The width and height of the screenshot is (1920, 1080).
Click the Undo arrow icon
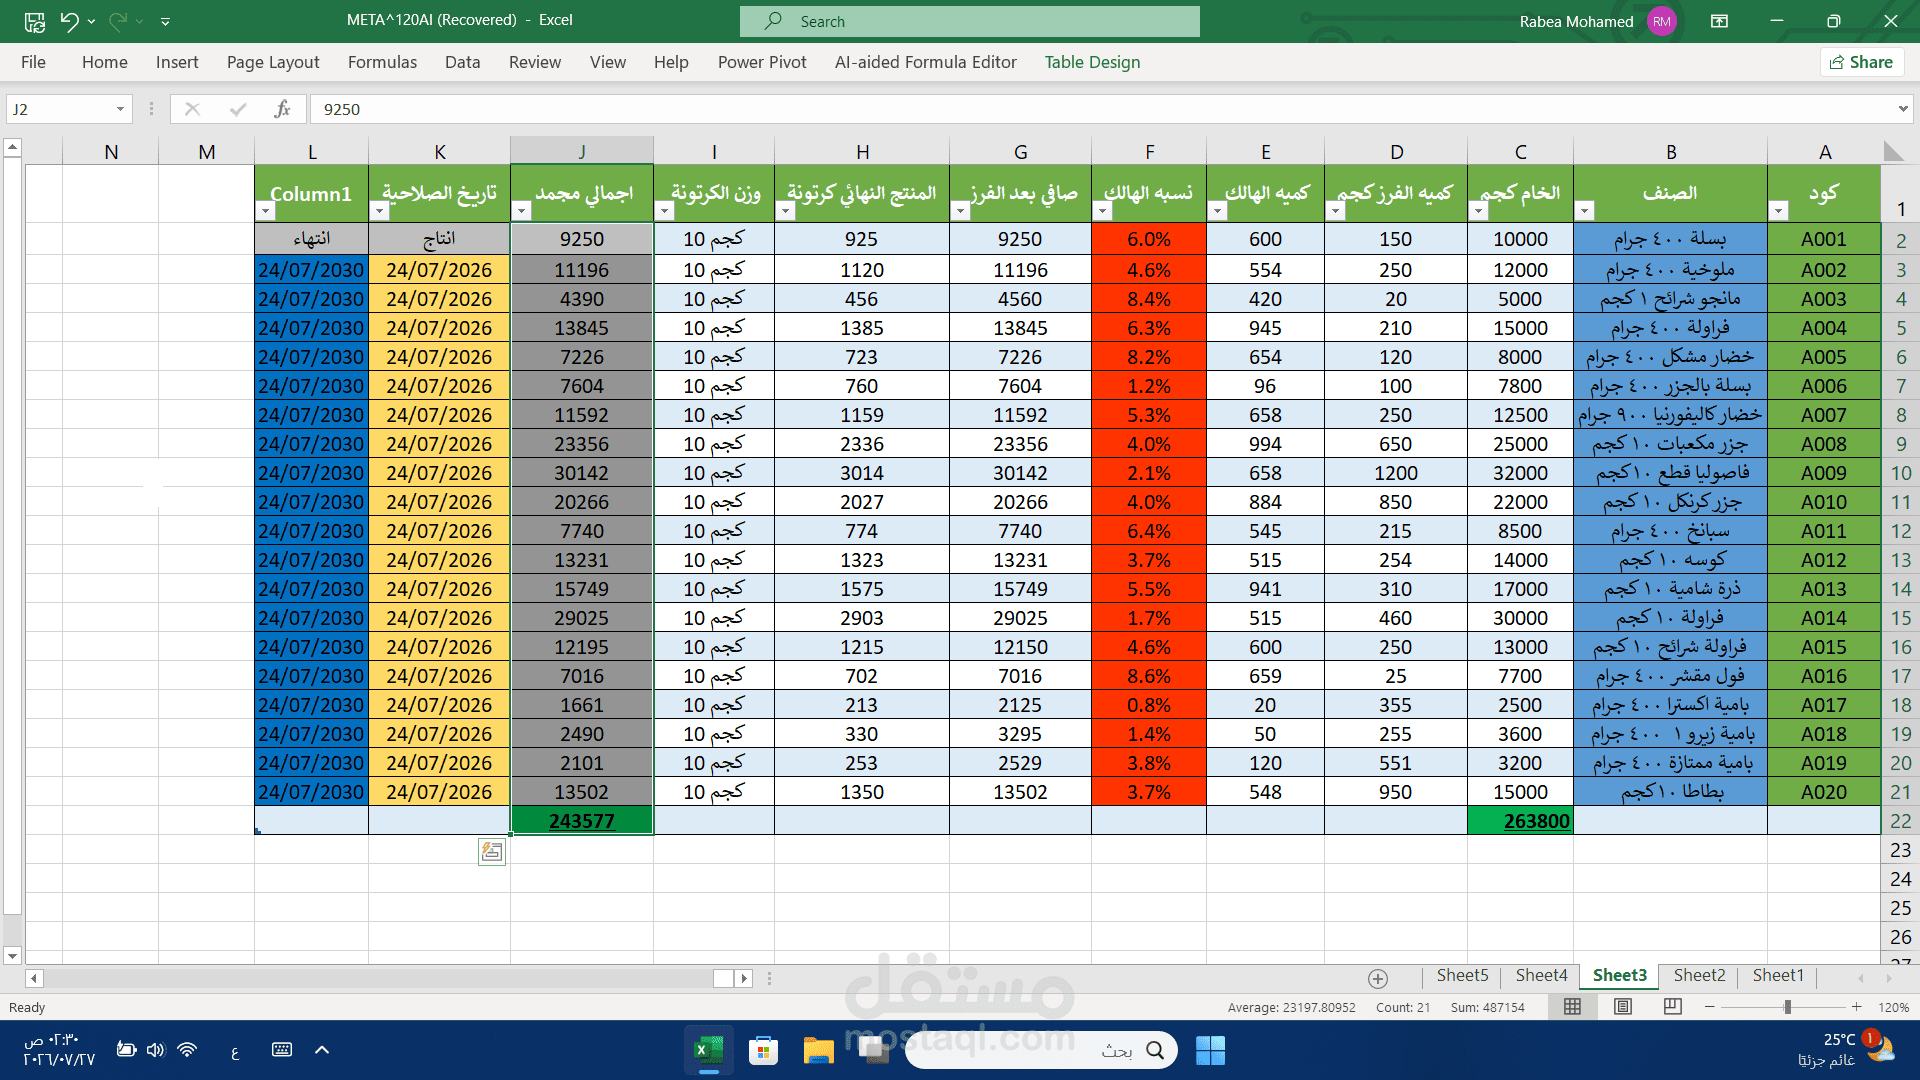69,20
